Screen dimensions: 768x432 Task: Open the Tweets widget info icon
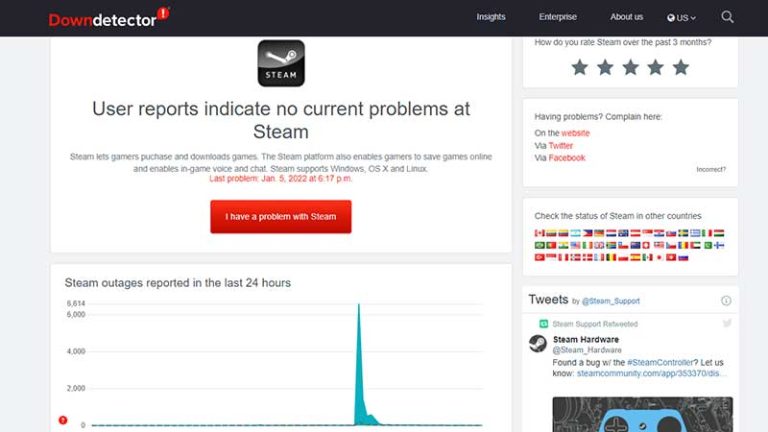tap(726, 300)
